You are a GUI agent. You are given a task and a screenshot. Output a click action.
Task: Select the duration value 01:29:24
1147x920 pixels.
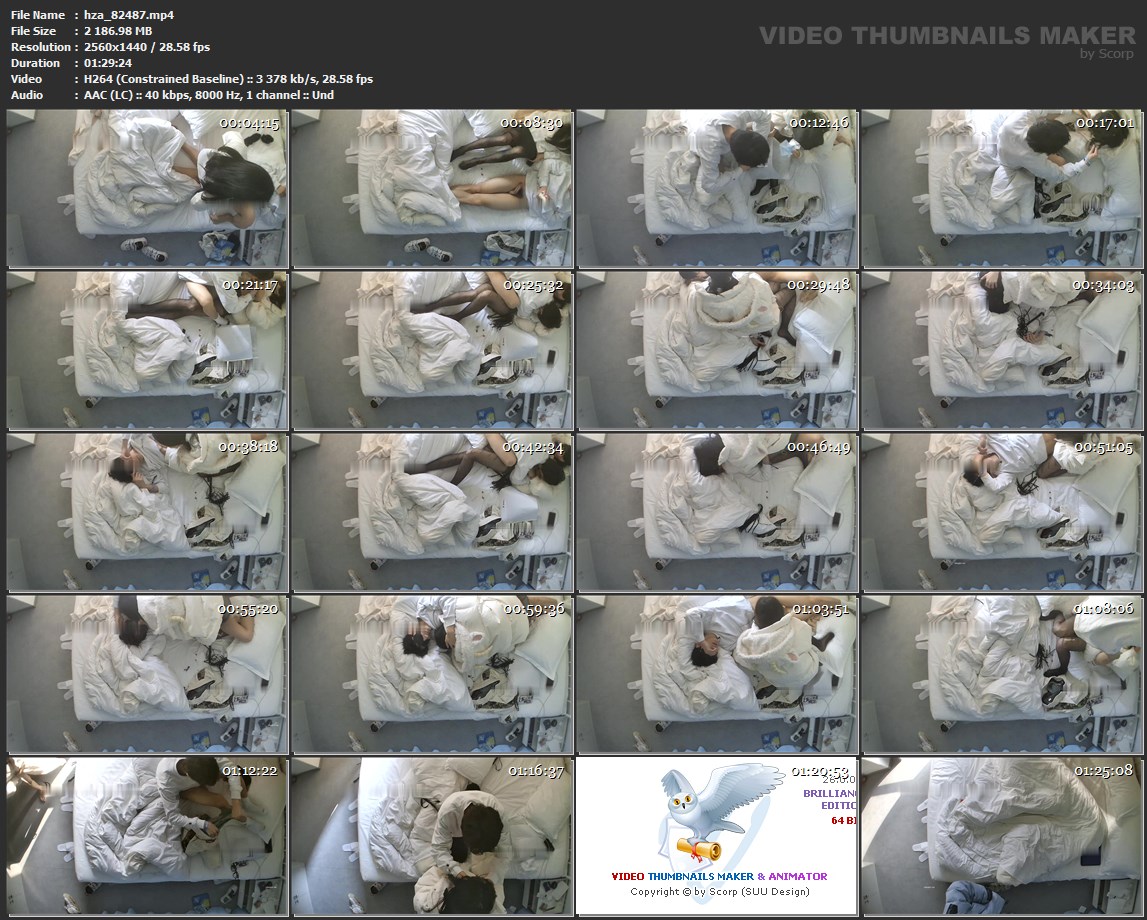(x=108, y=63)
